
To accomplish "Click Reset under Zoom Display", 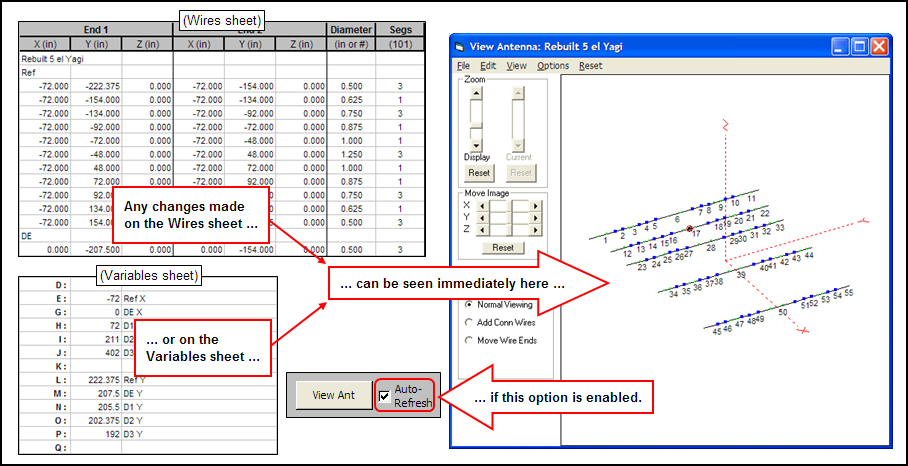I will pyautogui.click(x=478, y=172).
